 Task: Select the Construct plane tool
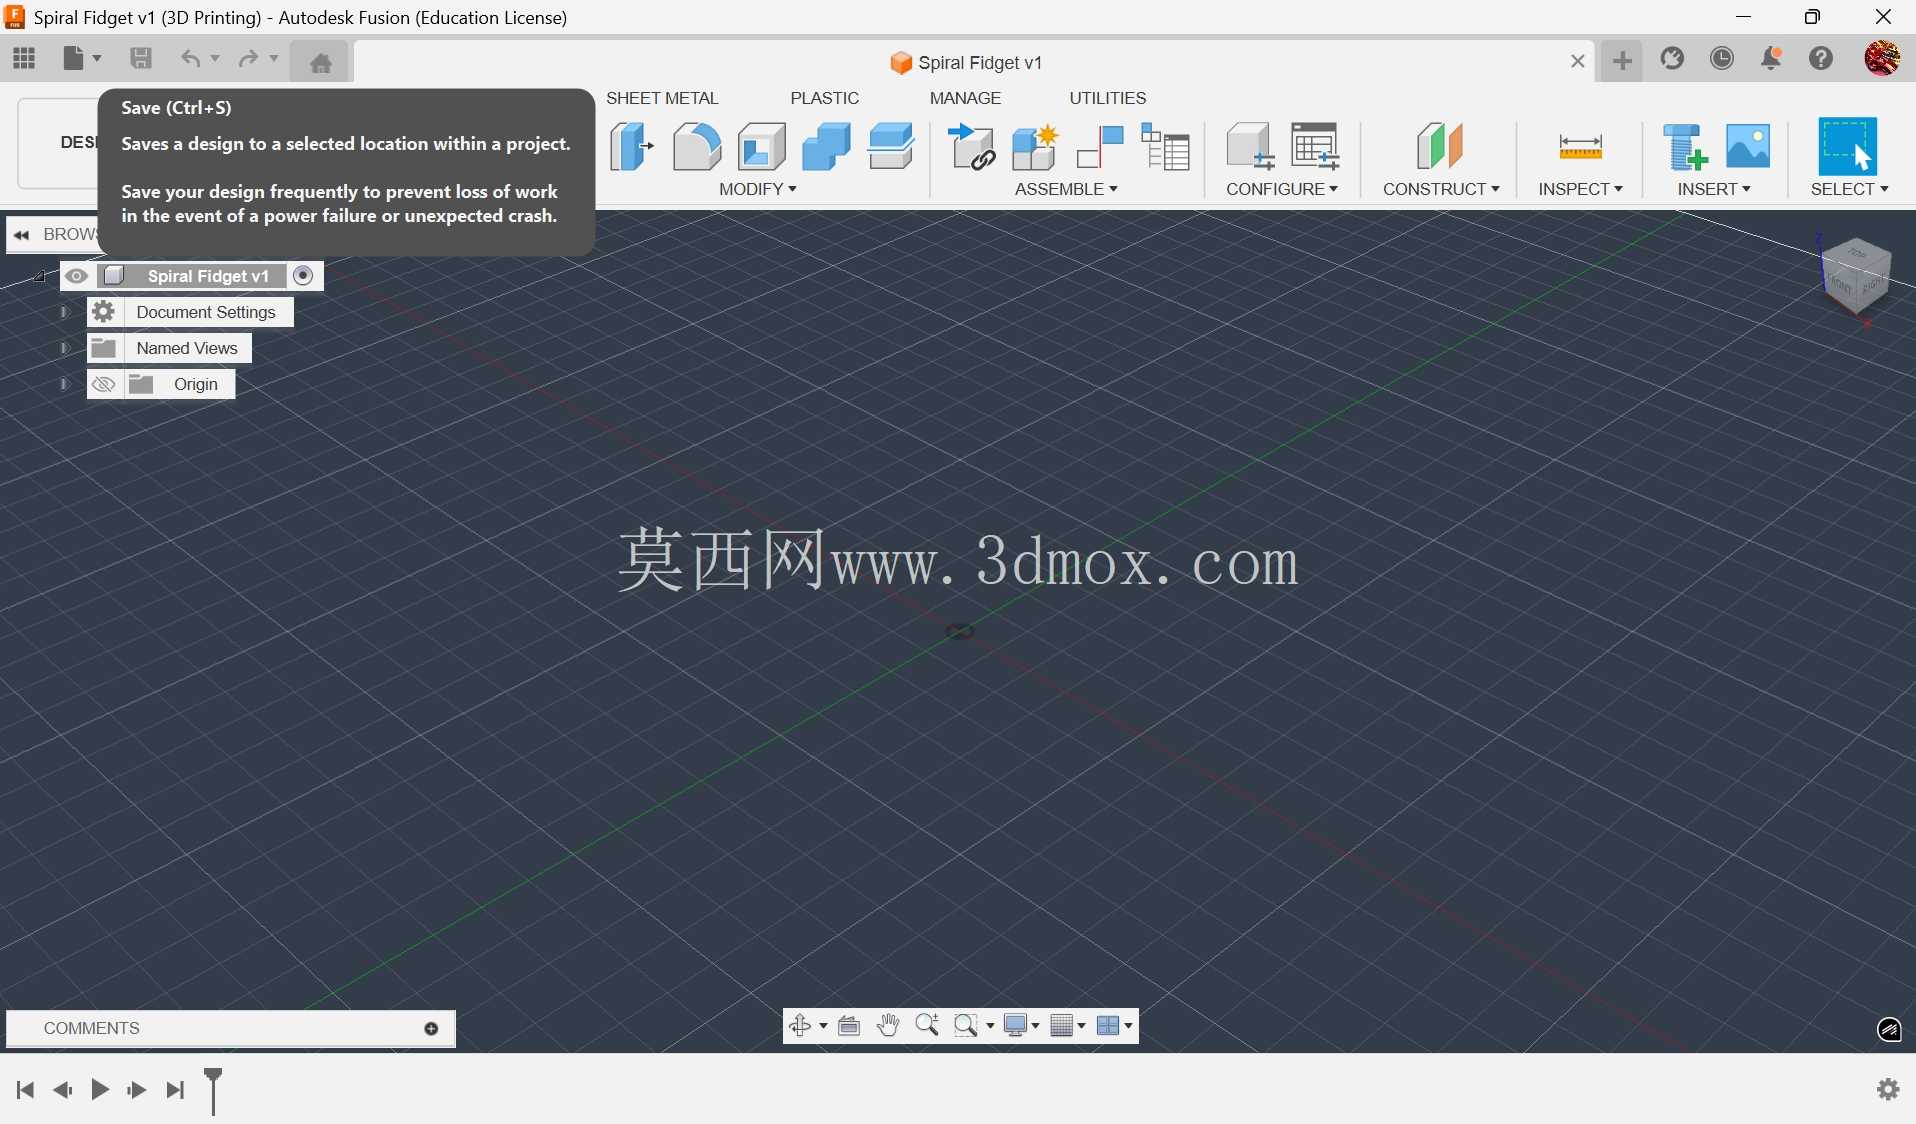(1440, 147)
